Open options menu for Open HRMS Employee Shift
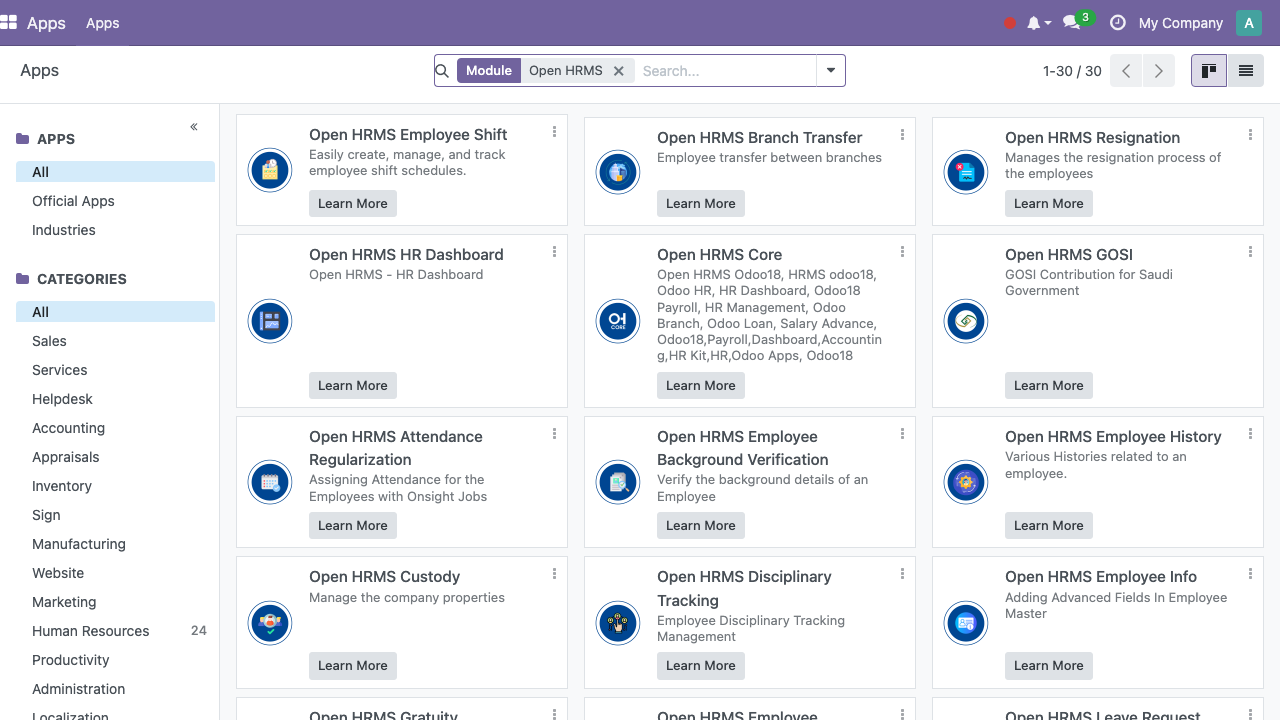The height and width of the screenshot is (720, 1280). [554, 132]
